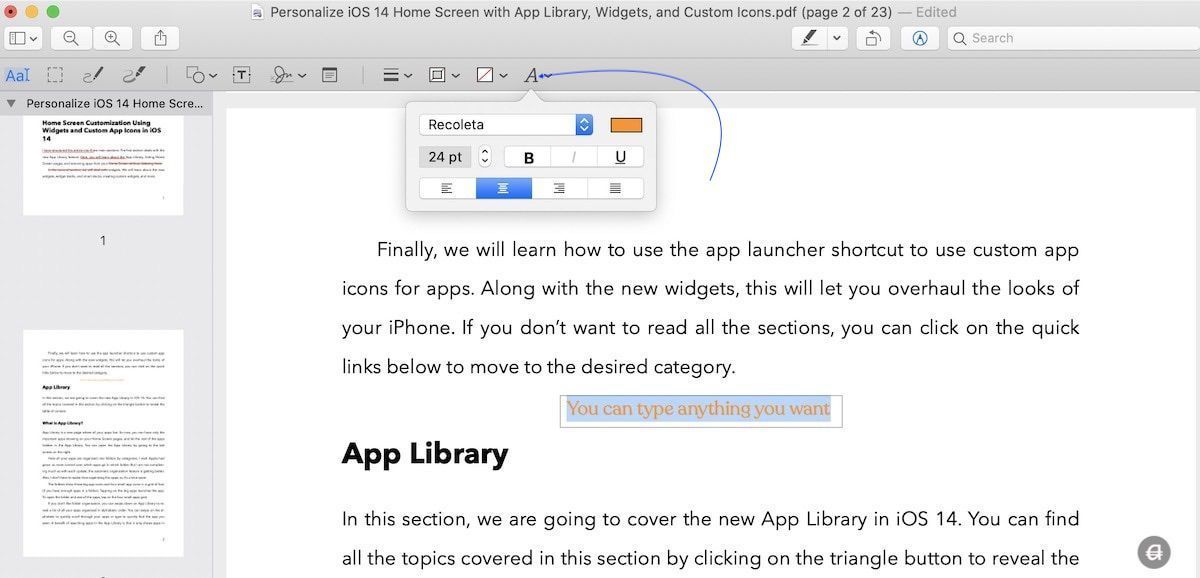Open the Share button in toolbar
The height and width of the screenshot is (578, 1200).
click(160, 38)
